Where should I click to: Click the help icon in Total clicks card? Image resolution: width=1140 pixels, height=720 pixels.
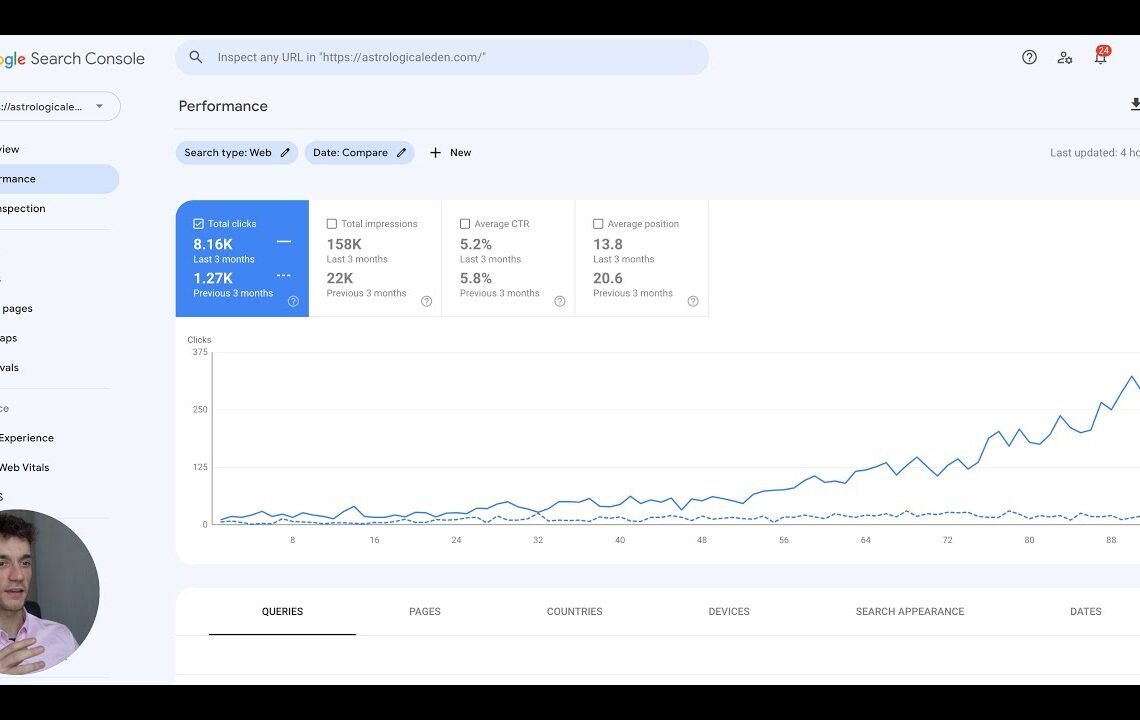[293, 301]
